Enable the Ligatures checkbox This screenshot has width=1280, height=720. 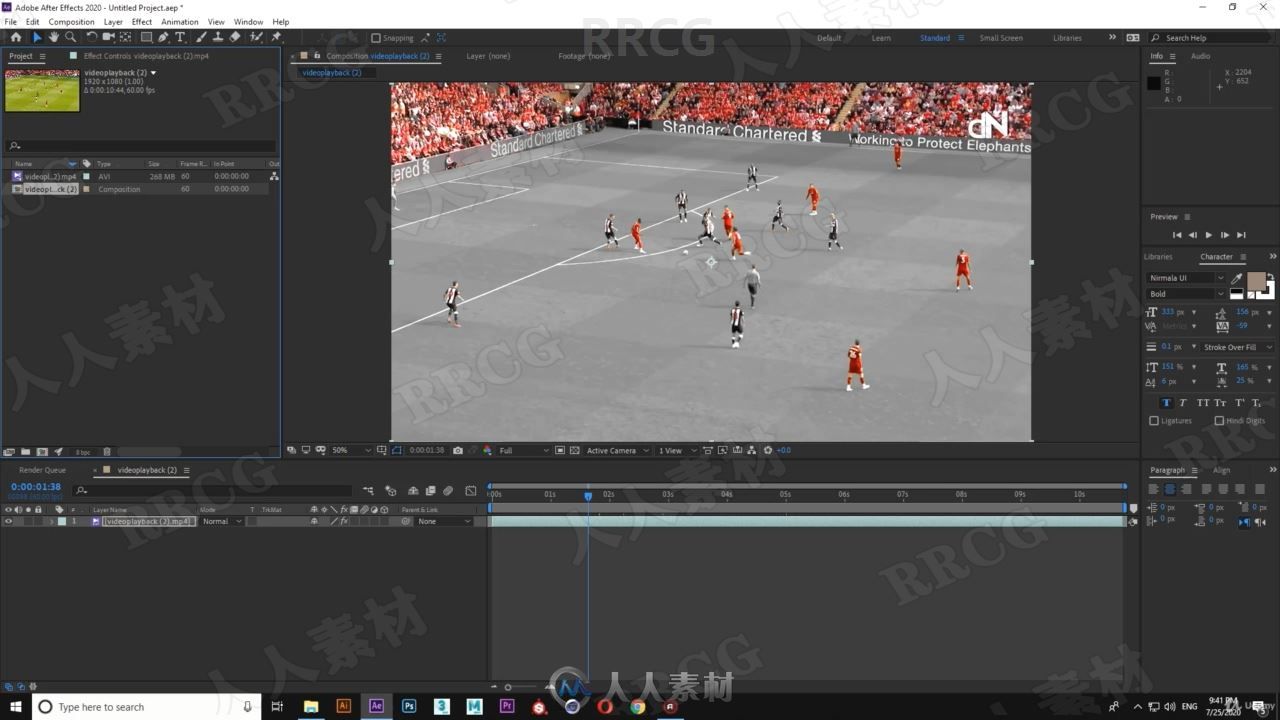[x=1154, y=421]
